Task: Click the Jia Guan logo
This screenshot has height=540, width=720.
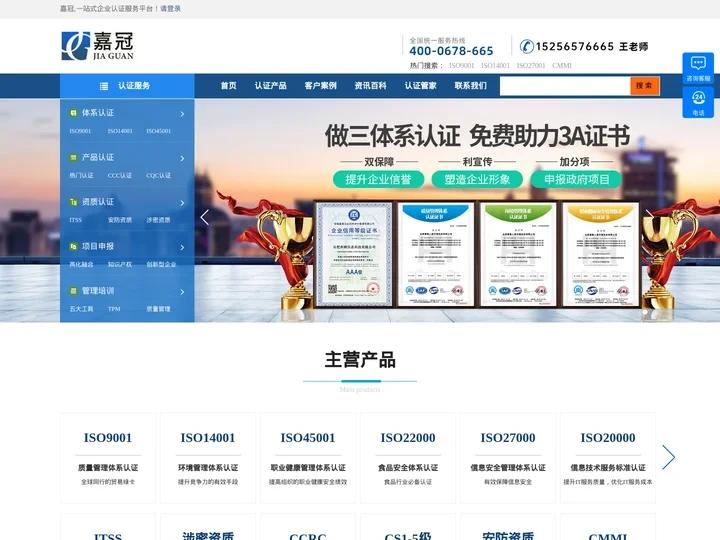Action: coord(97,46)
